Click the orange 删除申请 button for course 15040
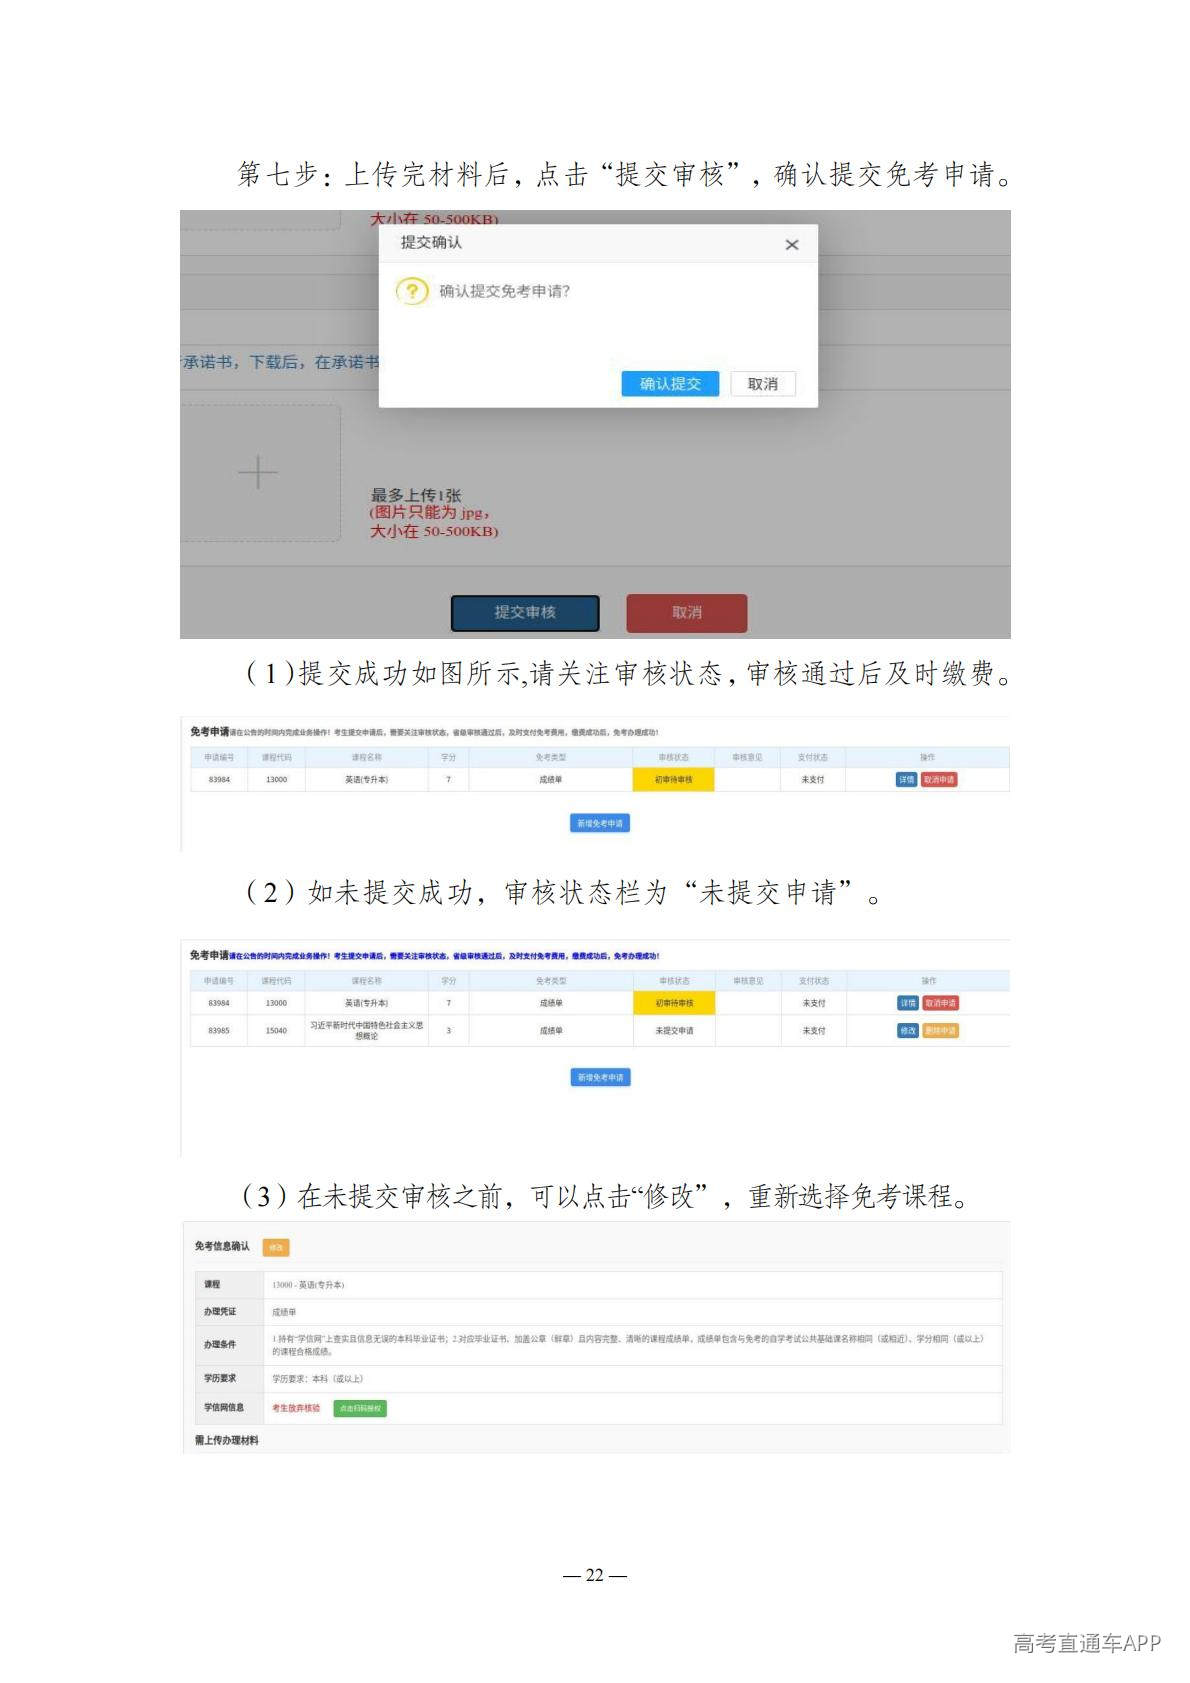This screenshot has height=1683, width=1190. 940,1030
